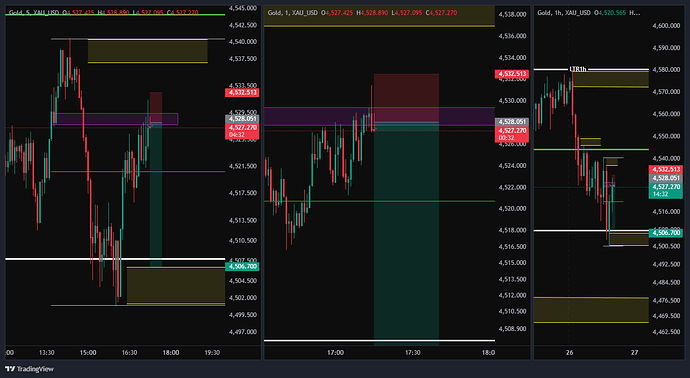The image size is (690, 378).
Task: Click the 13:30 time label
Action: click(x=47, y=352)
